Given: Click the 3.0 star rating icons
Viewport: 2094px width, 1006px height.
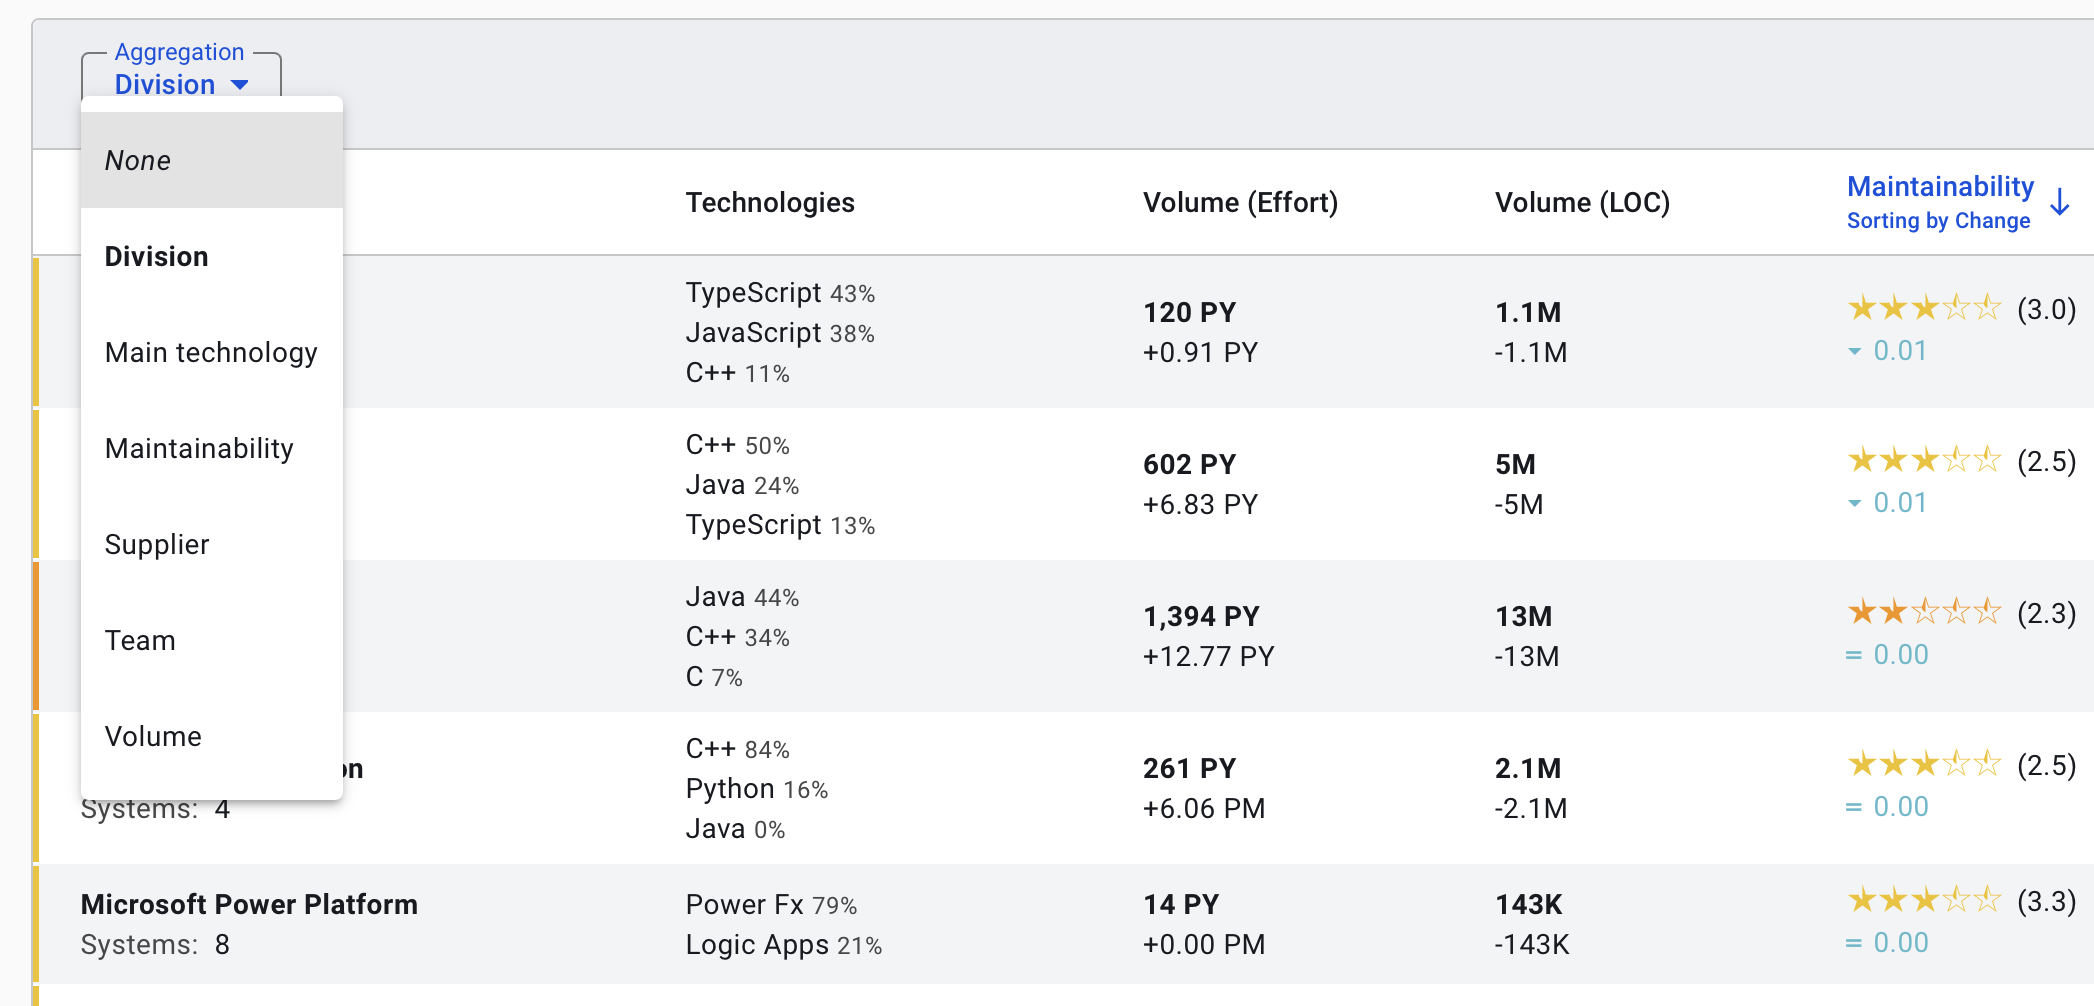Looking at the screenshot, I should coord(1923,308).
